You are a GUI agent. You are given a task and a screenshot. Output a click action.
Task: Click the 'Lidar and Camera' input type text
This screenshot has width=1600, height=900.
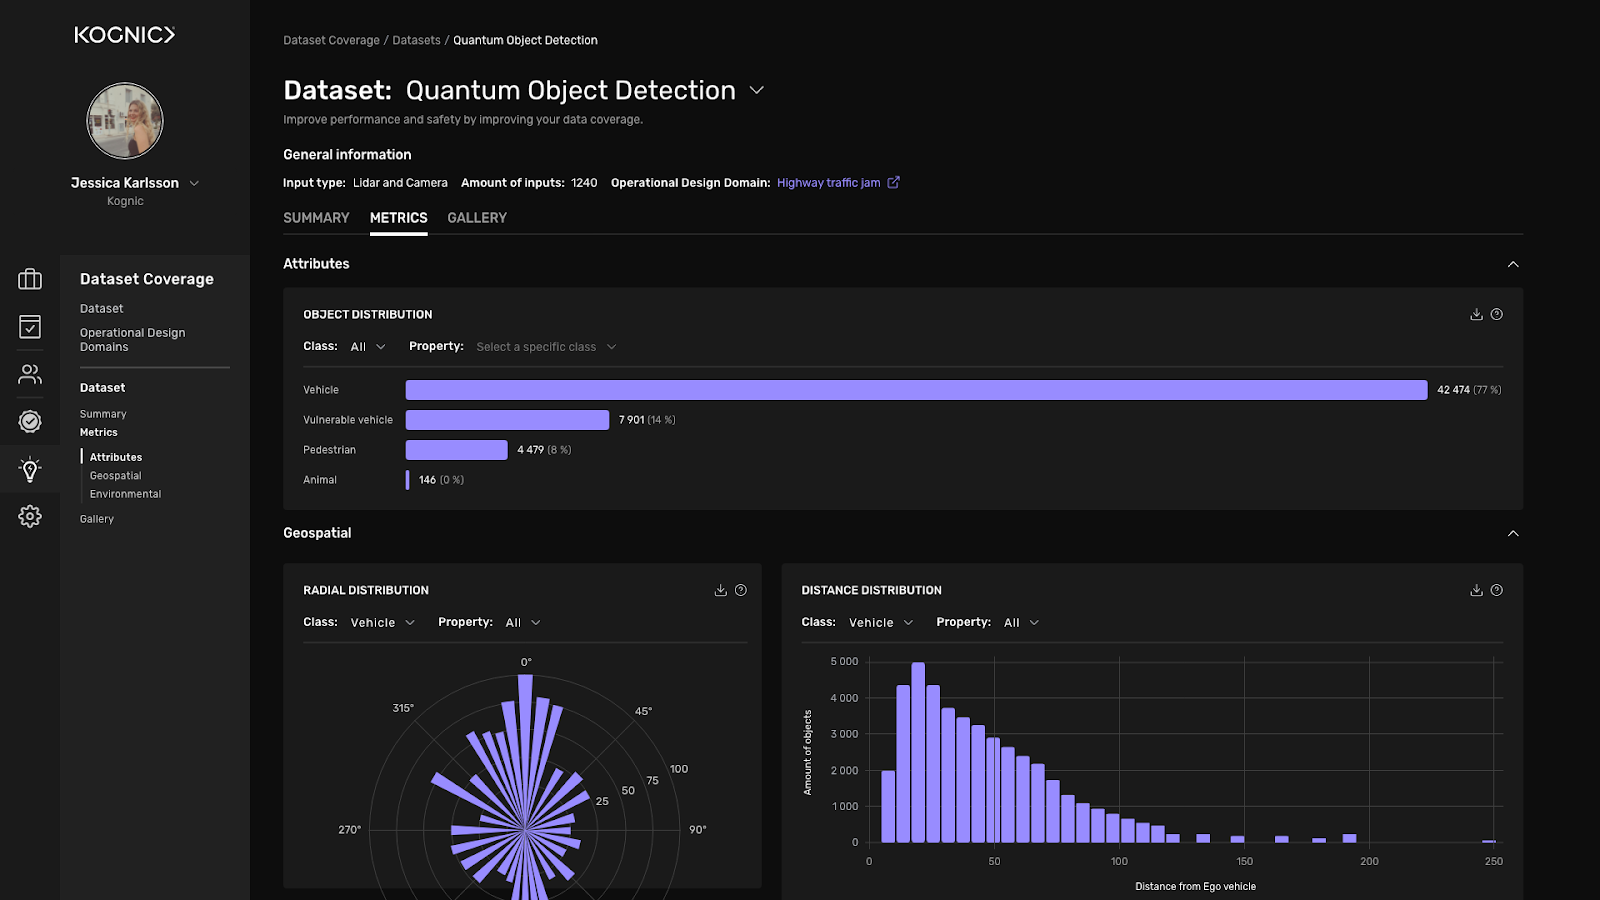pos(400,183)
